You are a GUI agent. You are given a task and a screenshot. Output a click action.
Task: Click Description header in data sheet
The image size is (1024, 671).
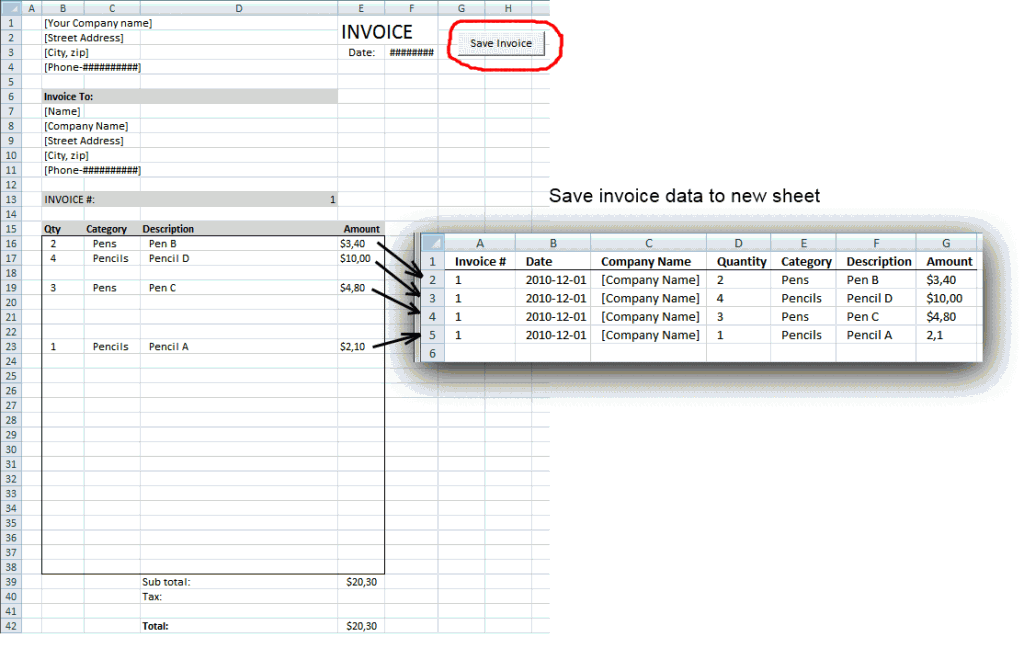tap(878, 262)
